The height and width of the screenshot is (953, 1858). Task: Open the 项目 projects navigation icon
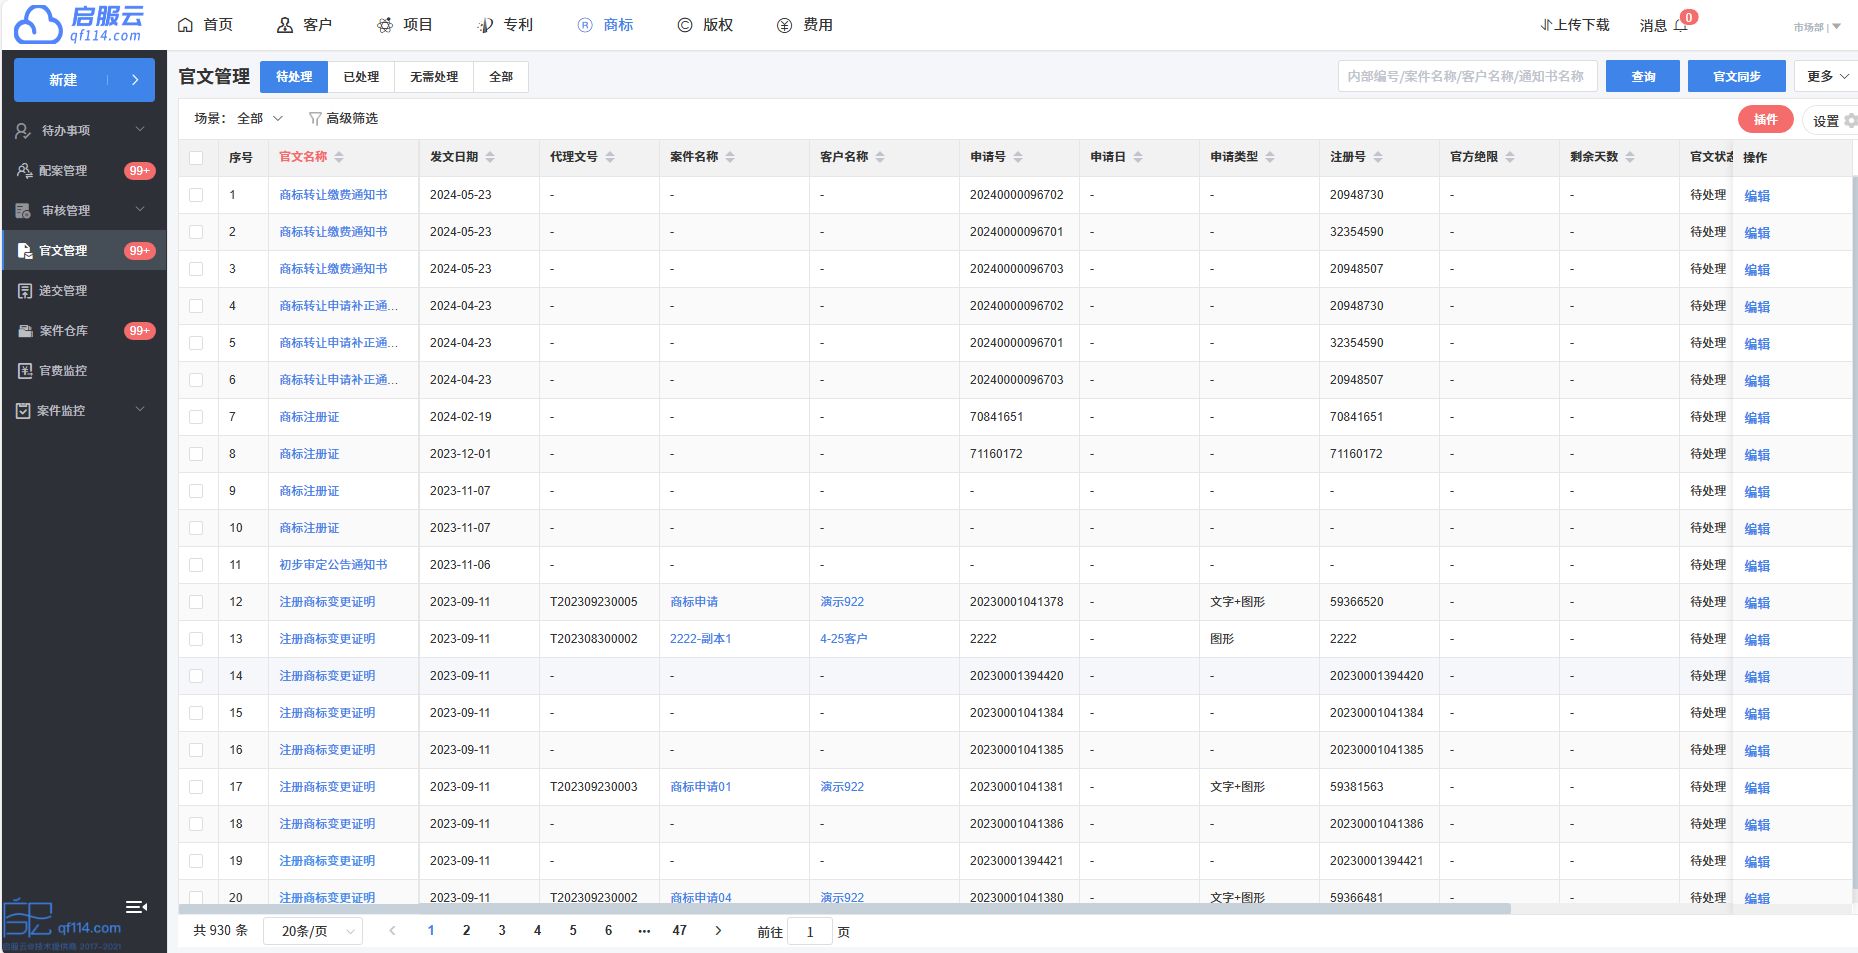point(385,25)
